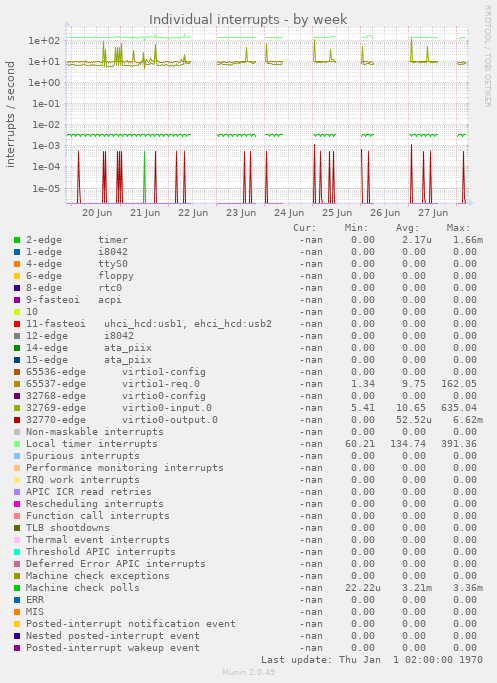Screen dimensions: 497x683
Task: Click the 'Cur:' column header
Action: (x=304, y=228)
